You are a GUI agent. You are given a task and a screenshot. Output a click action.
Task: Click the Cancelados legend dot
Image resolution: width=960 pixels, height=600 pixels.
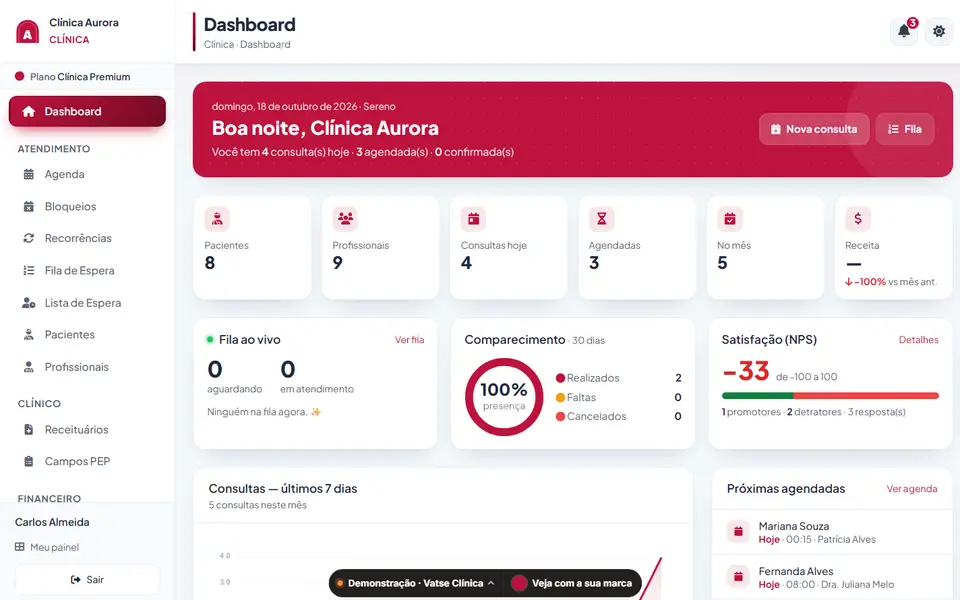[x=560, y=416]
